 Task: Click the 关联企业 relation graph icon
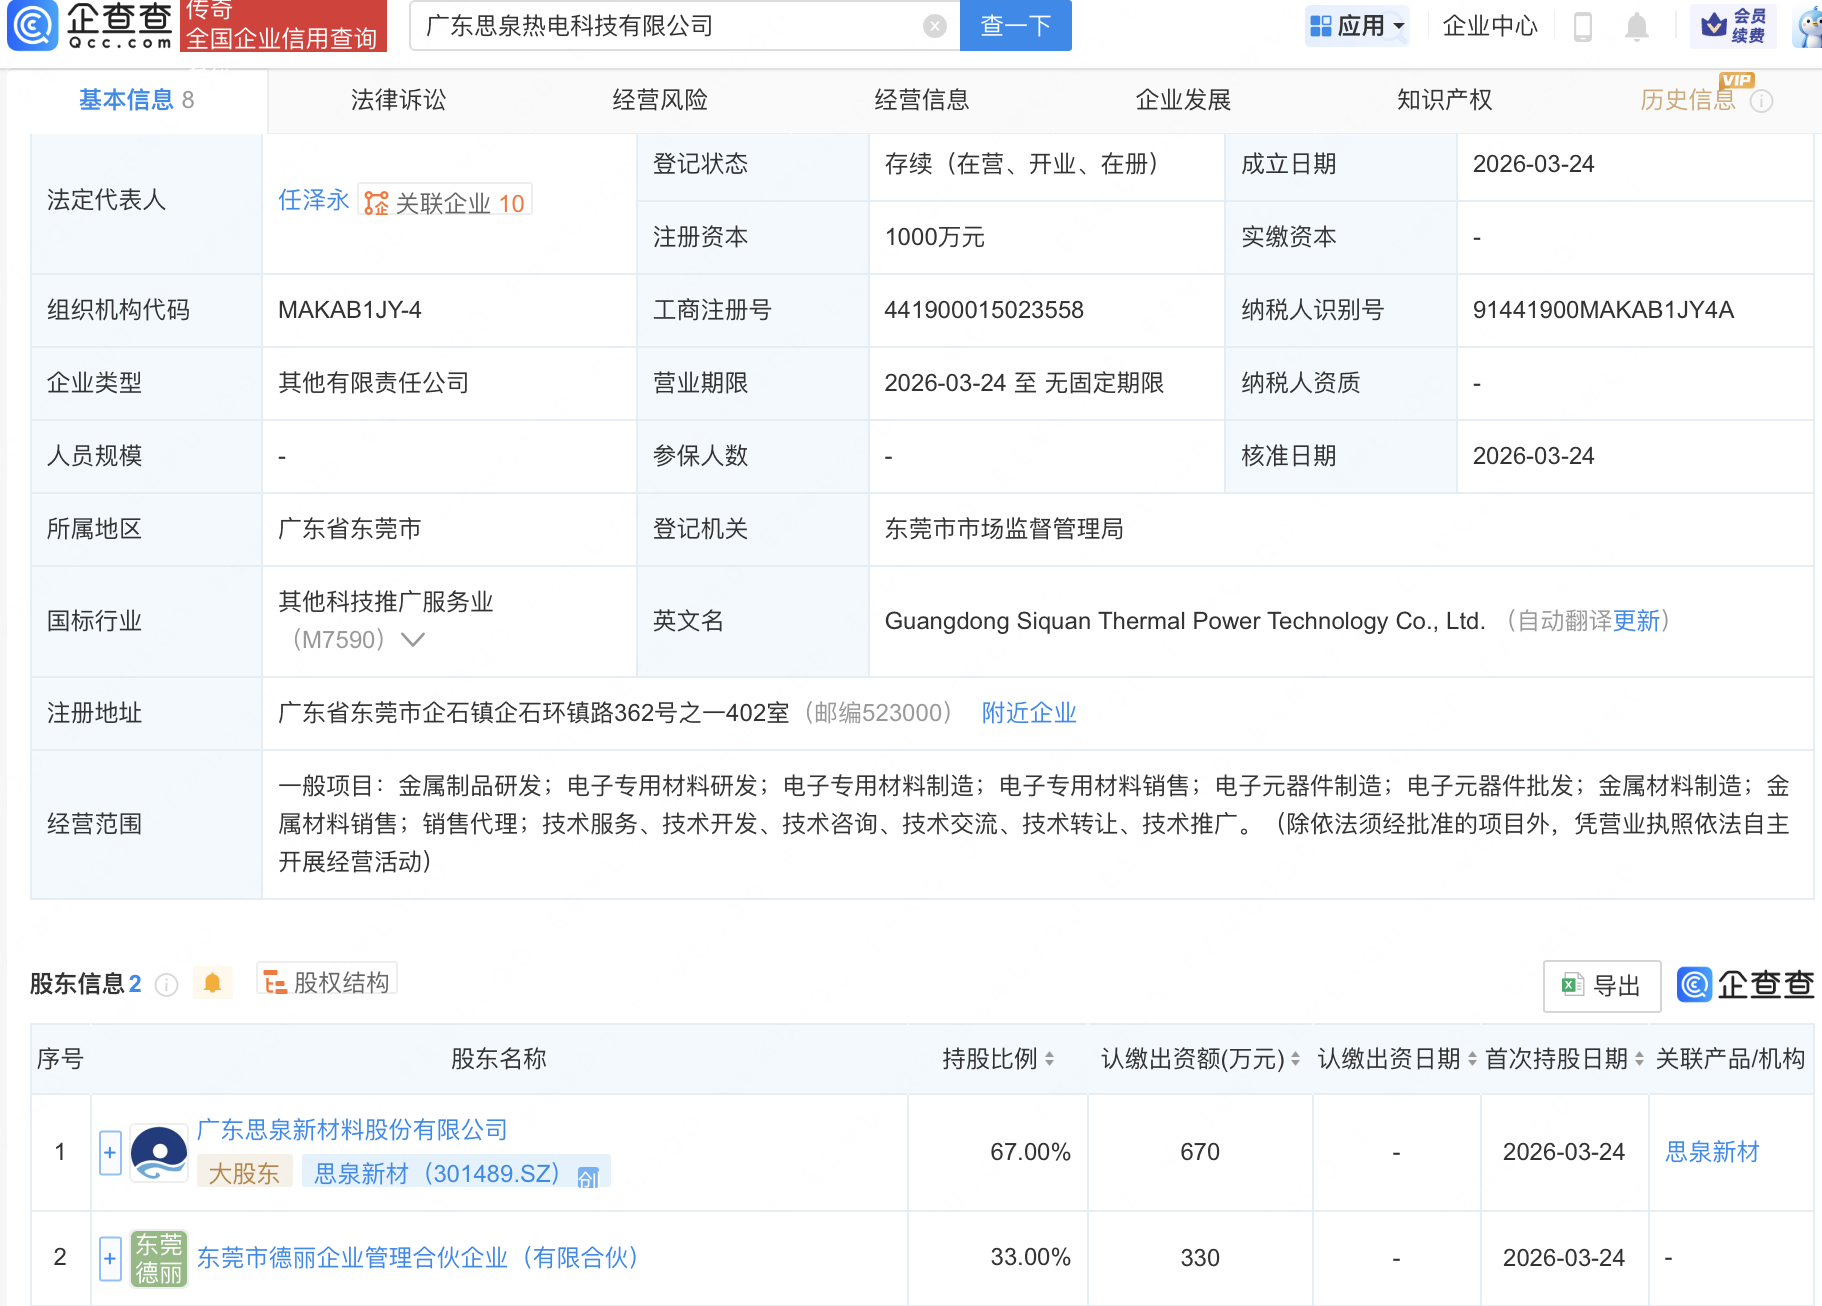coord(375,200)
